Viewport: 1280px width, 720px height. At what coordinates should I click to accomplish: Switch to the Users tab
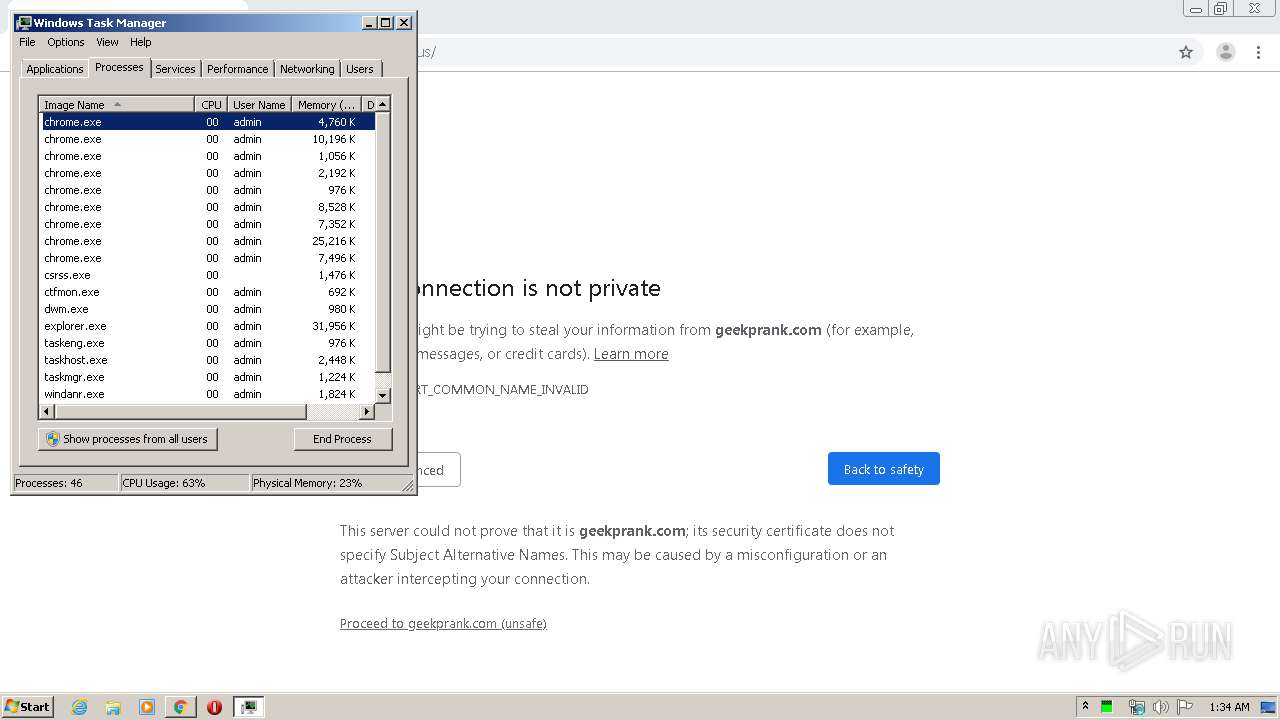tap(360, 69)
